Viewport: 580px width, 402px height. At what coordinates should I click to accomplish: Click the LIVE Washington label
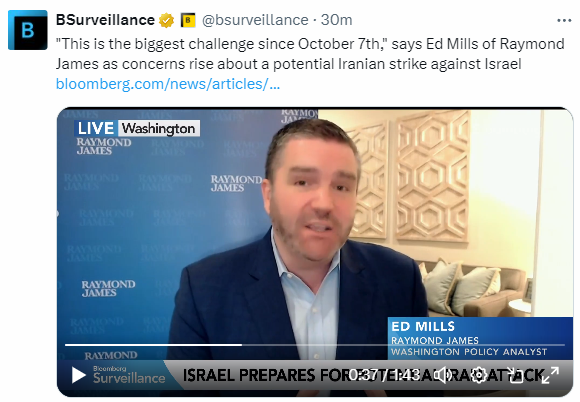[x=137, y=128]
